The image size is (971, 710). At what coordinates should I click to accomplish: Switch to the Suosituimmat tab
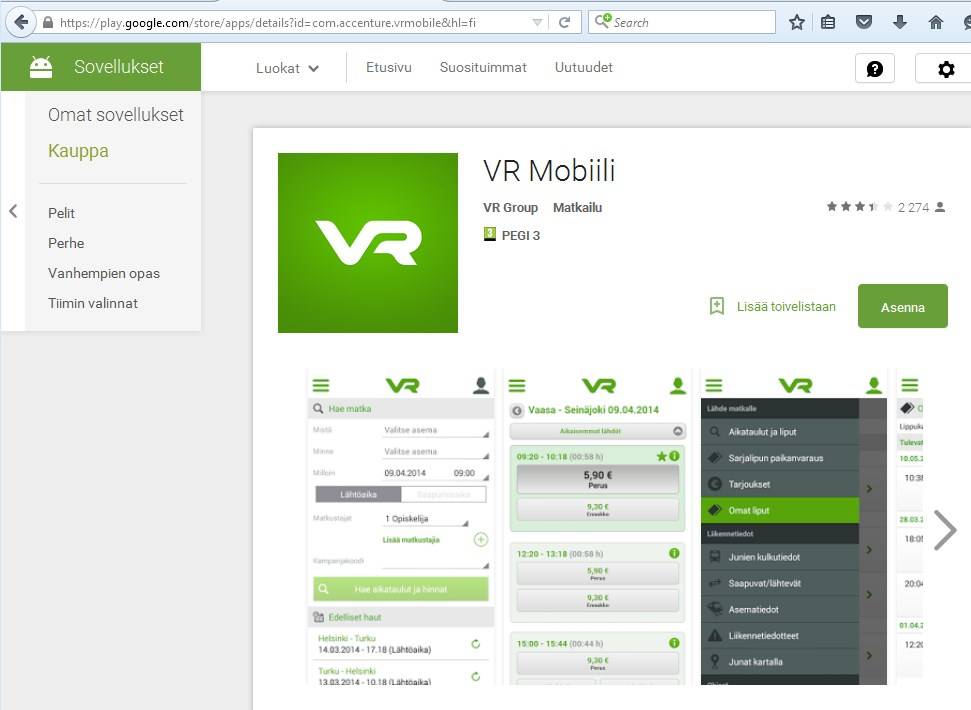[x=483, y=68]
